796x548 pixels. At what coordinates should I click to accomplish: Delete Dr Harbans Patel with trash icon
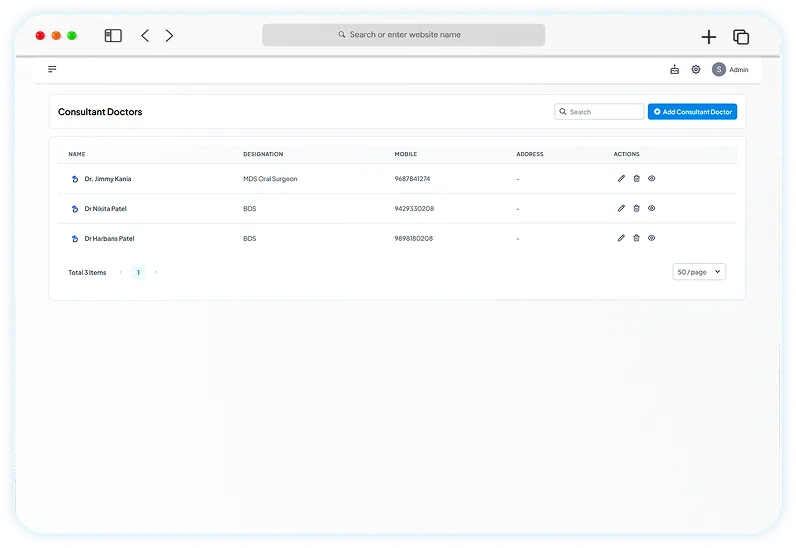point(637,238)
